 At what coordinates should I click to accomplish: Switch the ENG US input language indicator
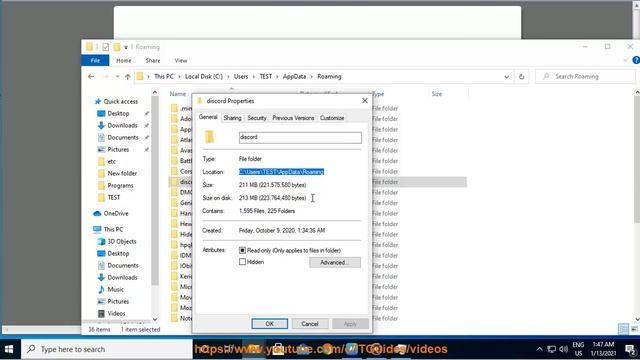tap(578, 349)
